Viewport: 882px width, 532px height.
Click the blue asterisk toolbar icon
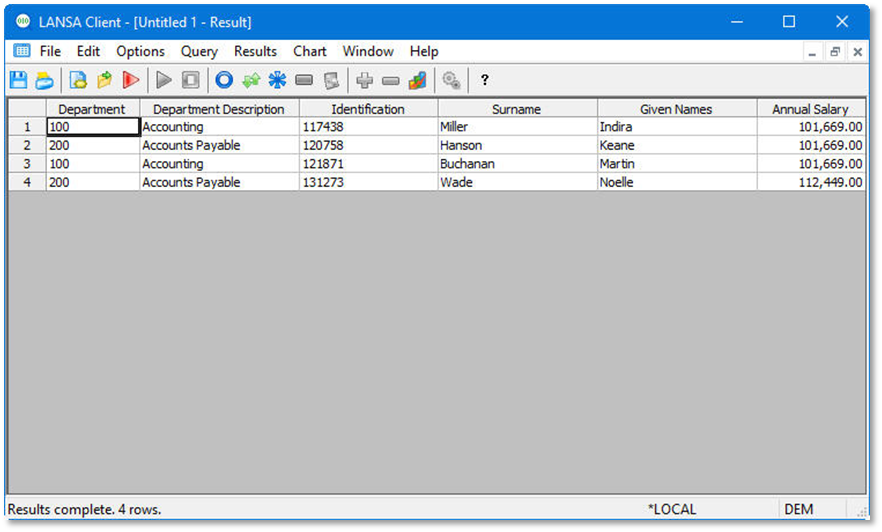pos(277,80)
